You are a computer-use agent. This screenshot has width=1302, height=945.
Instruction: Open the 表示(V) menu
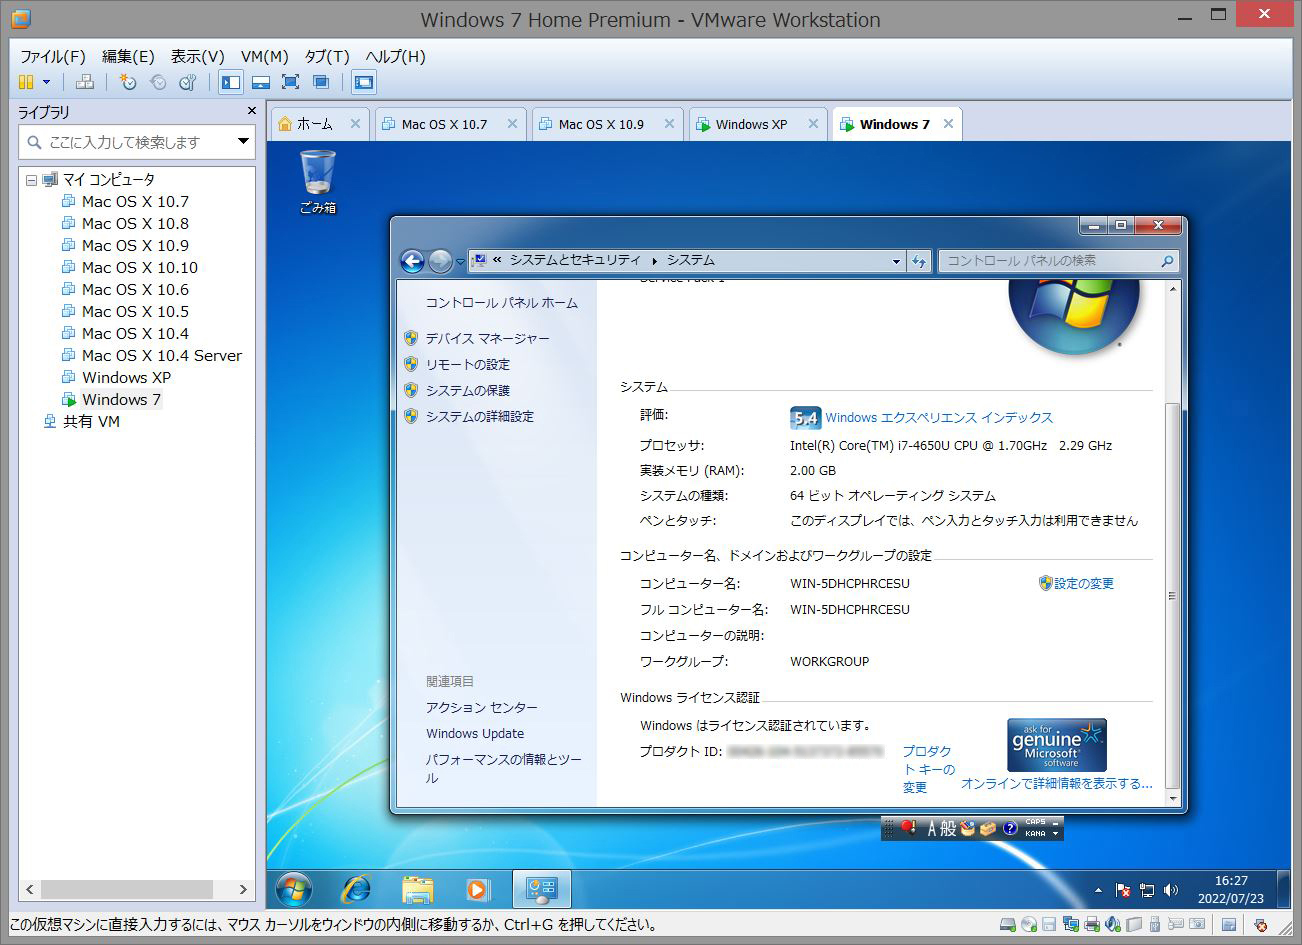197,56
